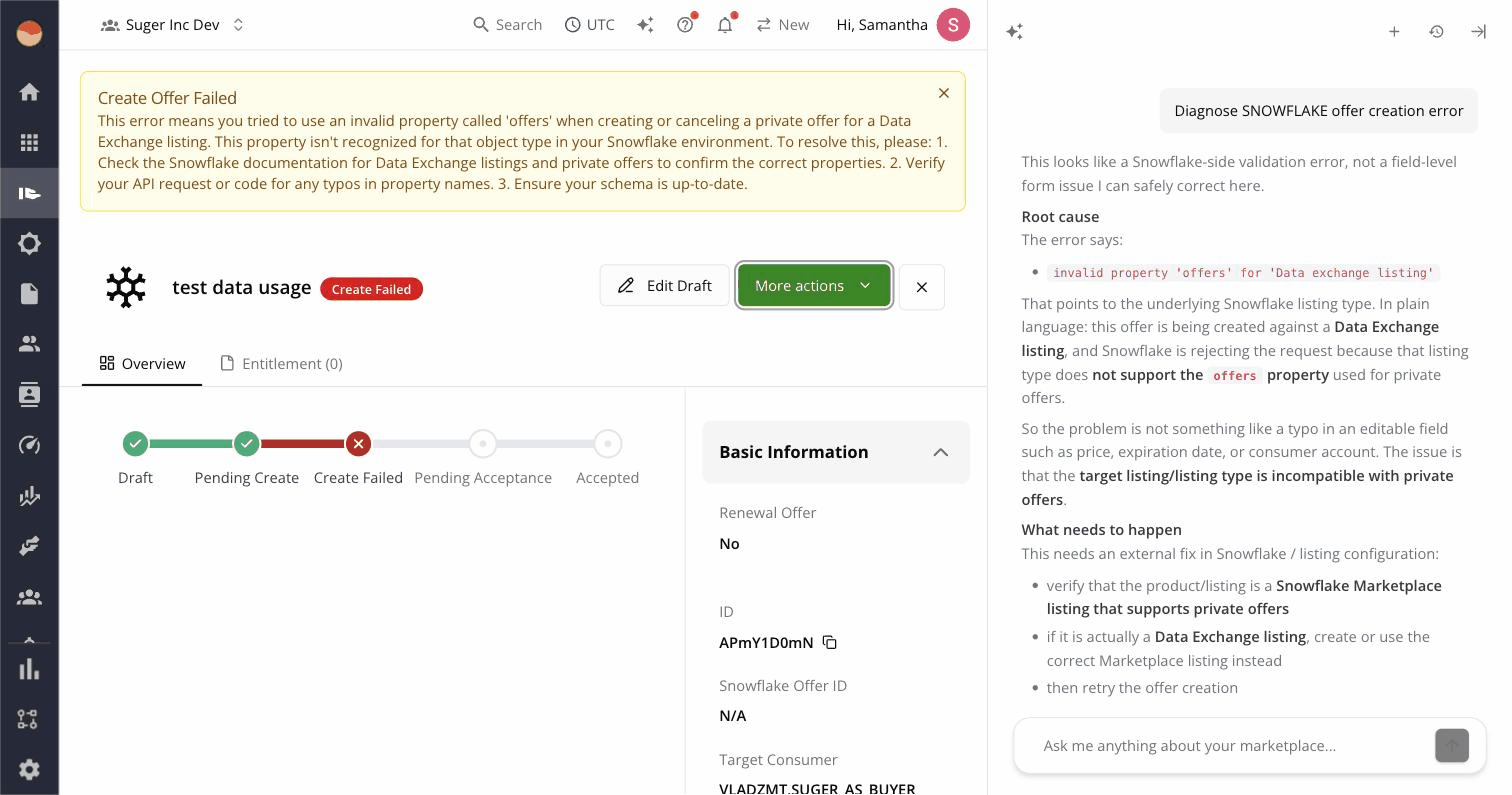The height and width of the screenshot is (795, 1512).
Task: Click the invalid property 'offers' code snippet
Action: (x=1243, y=272)
